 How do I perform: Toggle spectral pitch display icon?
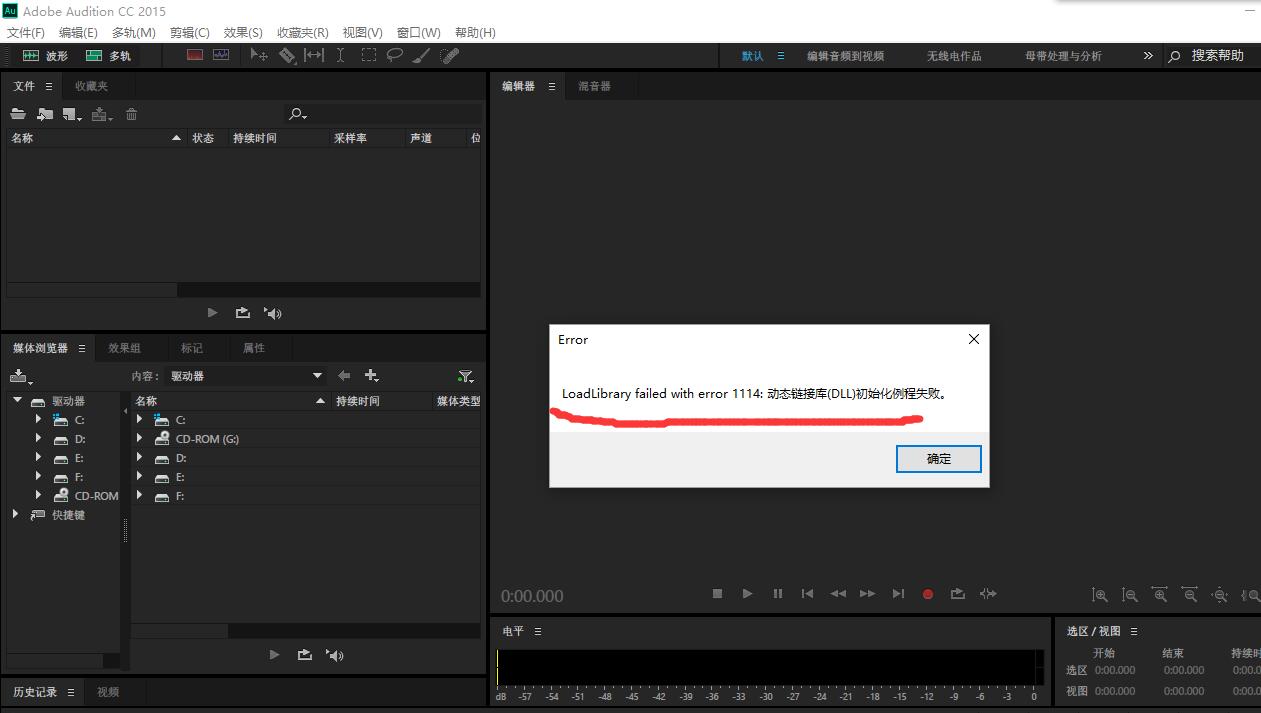click(221, 55)
